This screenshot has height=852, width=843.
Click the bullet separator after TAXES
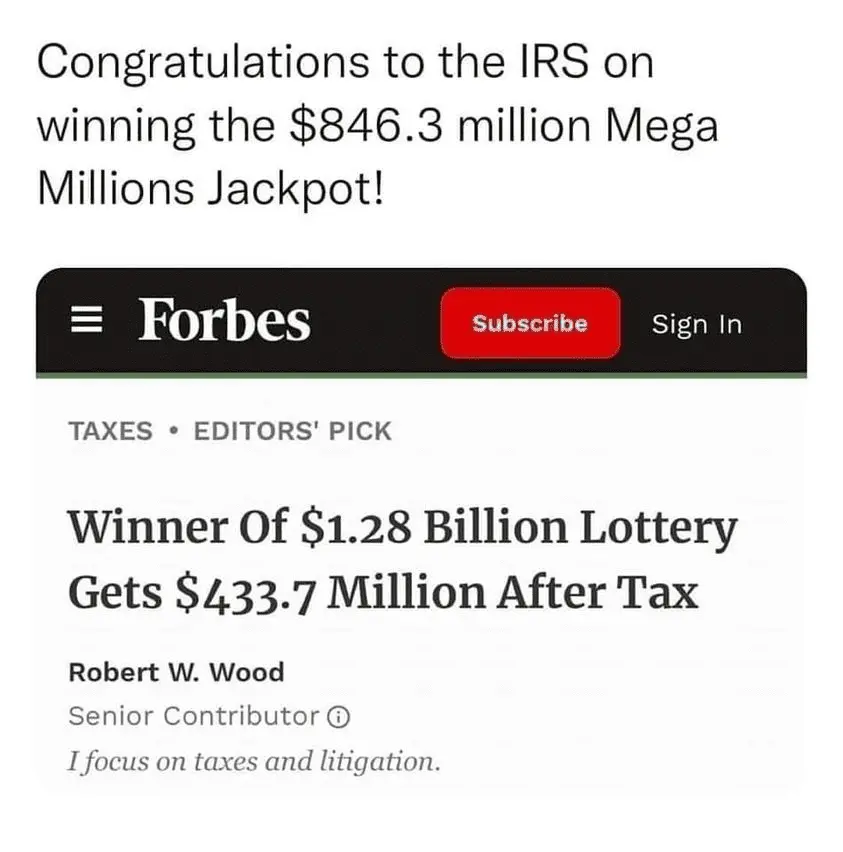point(174,432)
